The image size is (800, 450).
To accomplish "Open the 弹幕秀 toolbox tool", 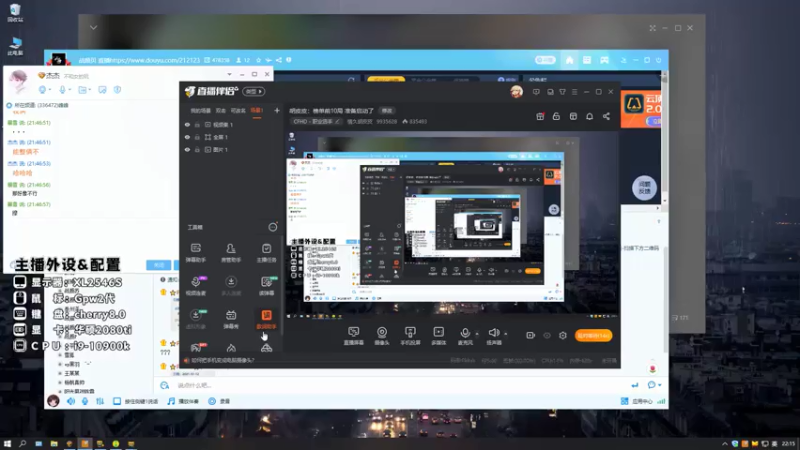I will [x=231, y=319].
